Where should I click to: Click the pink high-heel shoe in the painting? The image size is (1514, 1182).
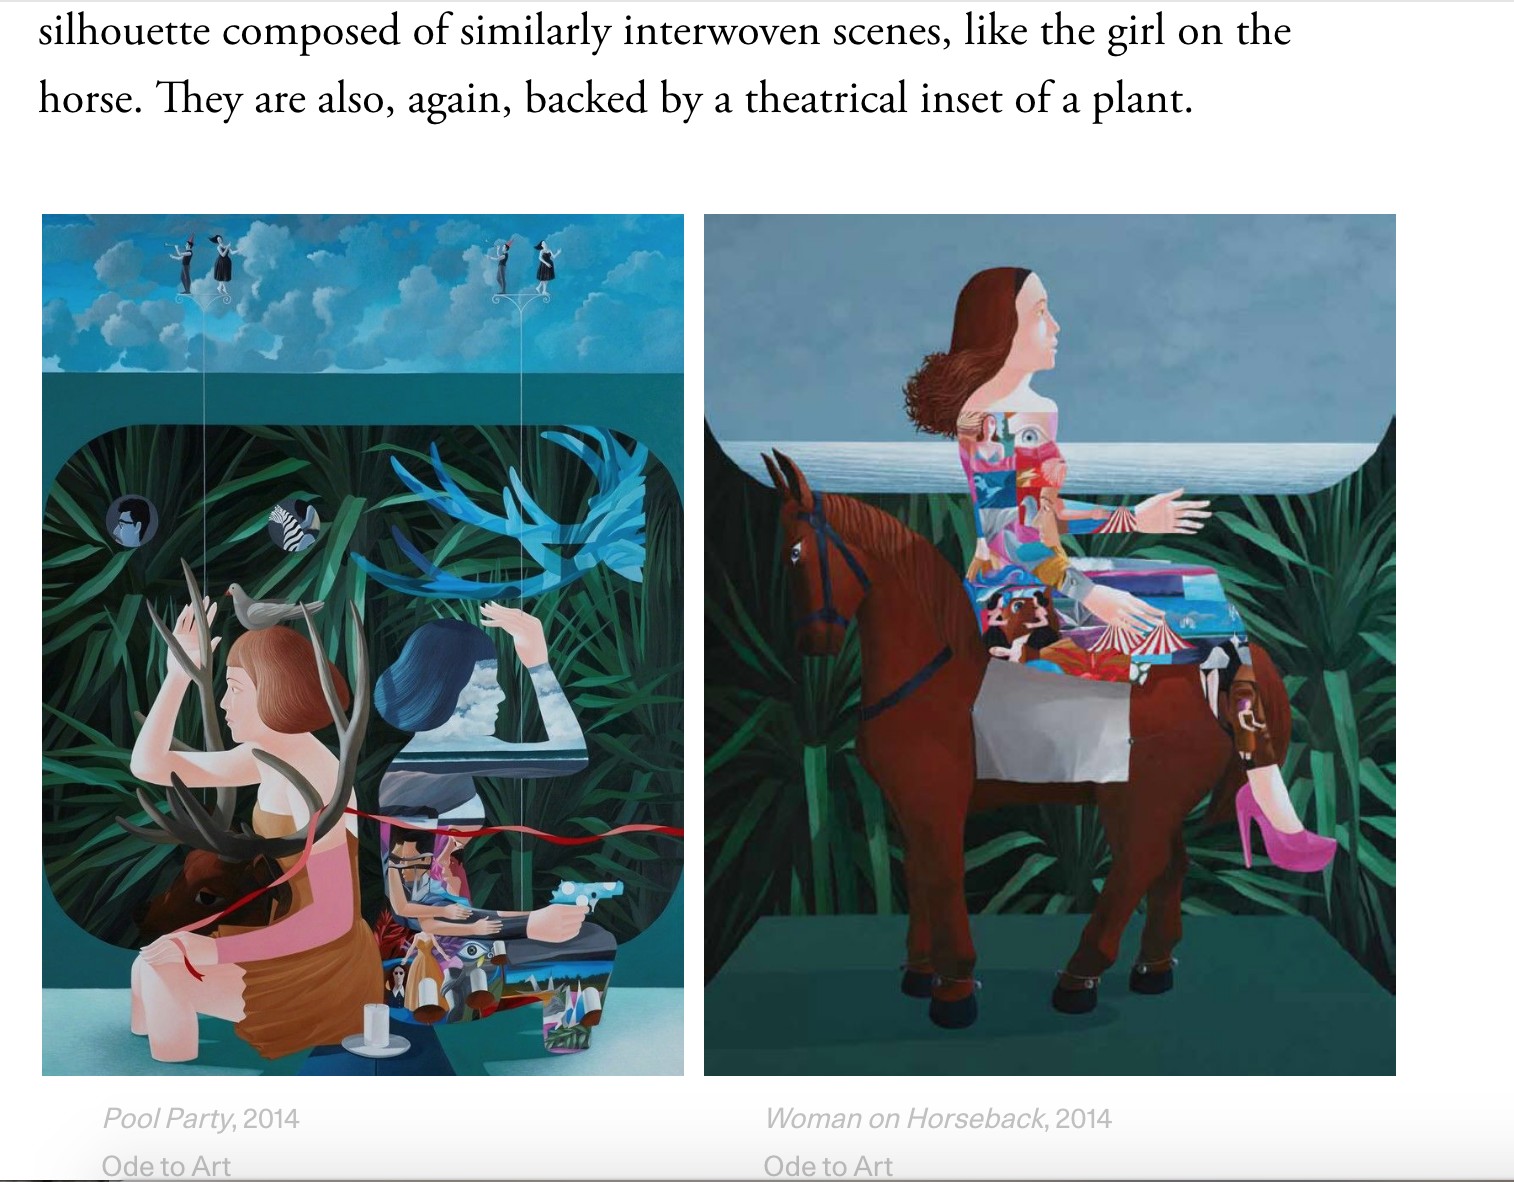(1284, 828)
